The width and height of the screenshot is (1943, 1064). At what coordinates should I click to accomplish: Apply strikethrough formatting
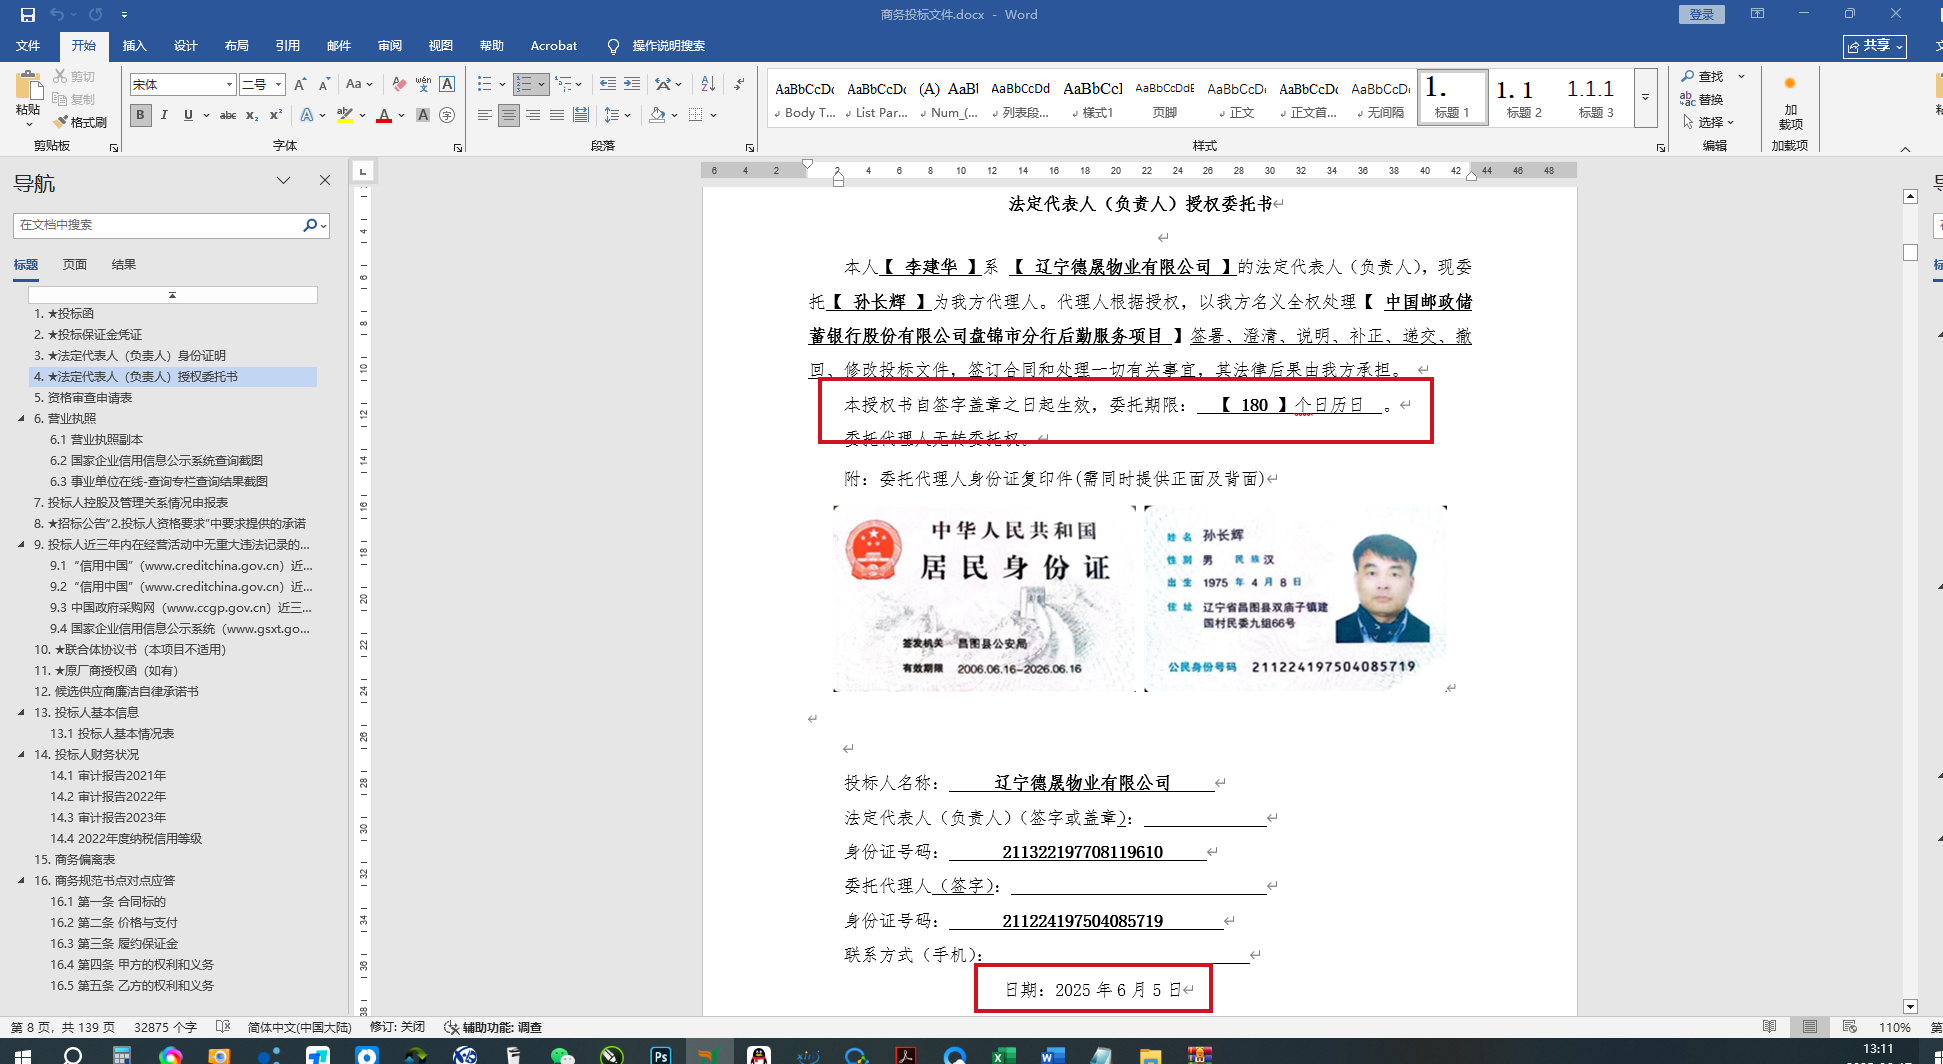pyautogui.click(x=228, y=115)
